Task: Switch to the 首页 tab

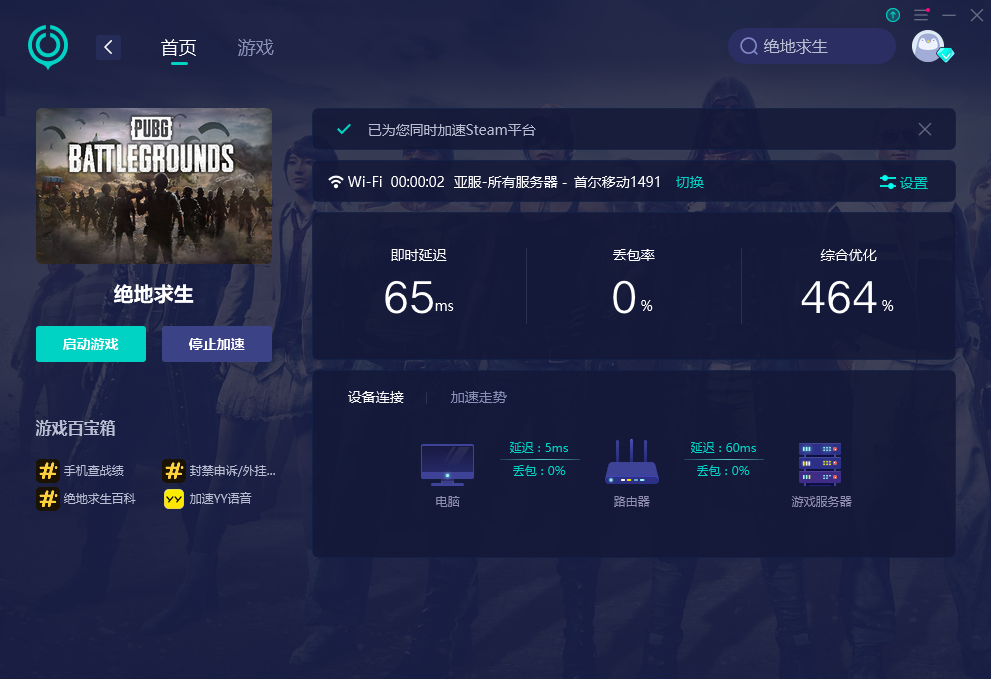Action: (179, 47)
